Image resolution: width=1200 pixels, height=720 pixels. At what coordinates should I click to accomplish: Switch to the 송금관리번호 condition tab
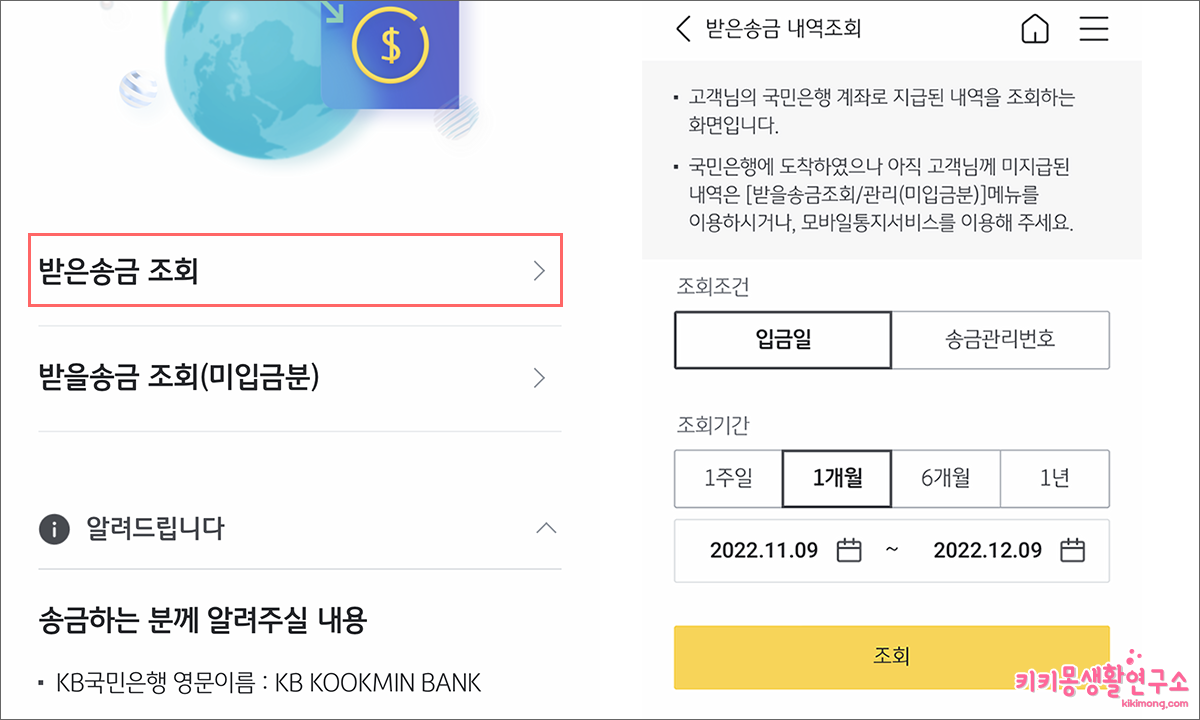(1000, 340)
